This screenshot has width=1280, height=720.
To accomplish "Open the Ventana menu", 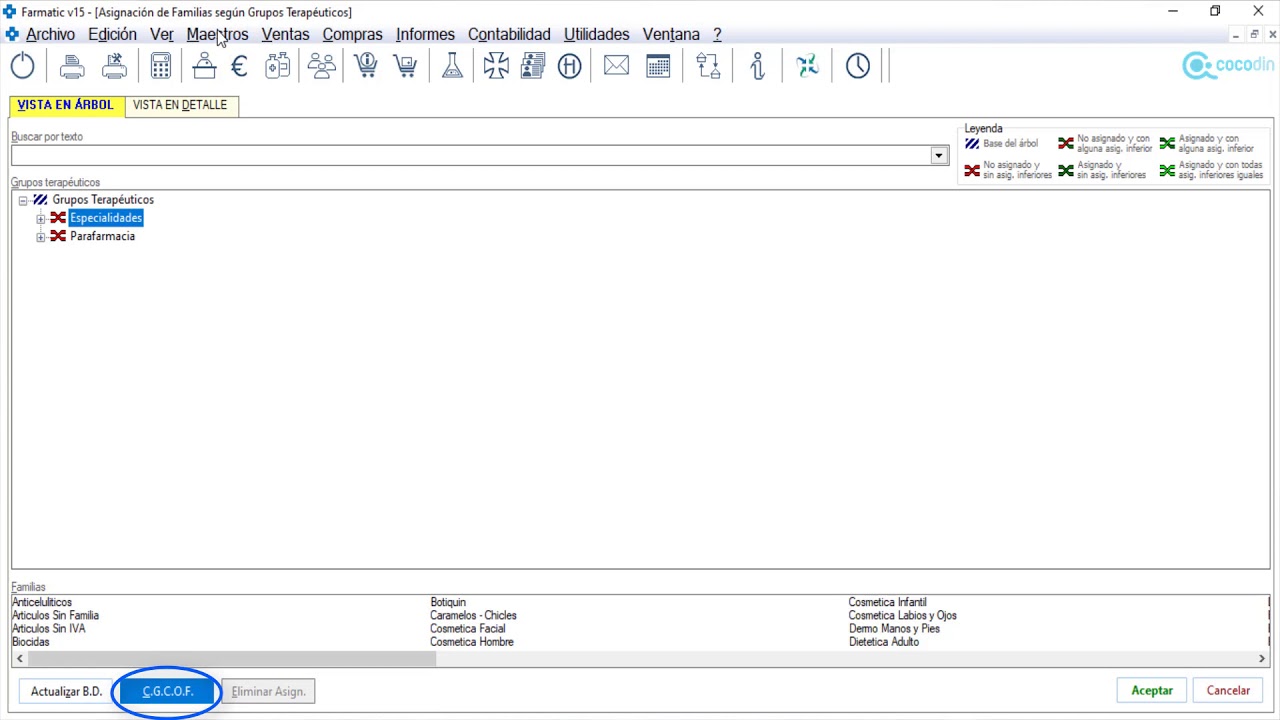I will coord(671,34).
